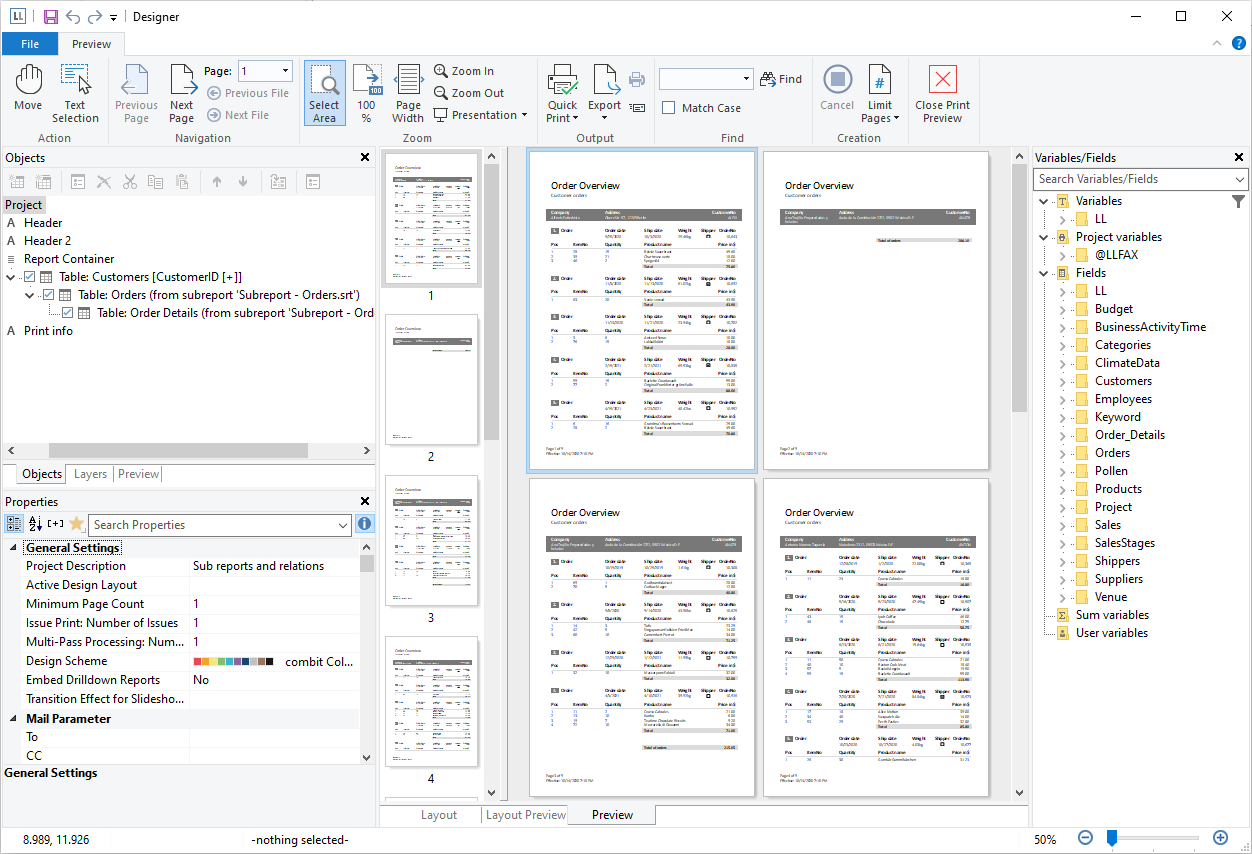Go to Next Page
1252x854 pixels.
(181, 93)
